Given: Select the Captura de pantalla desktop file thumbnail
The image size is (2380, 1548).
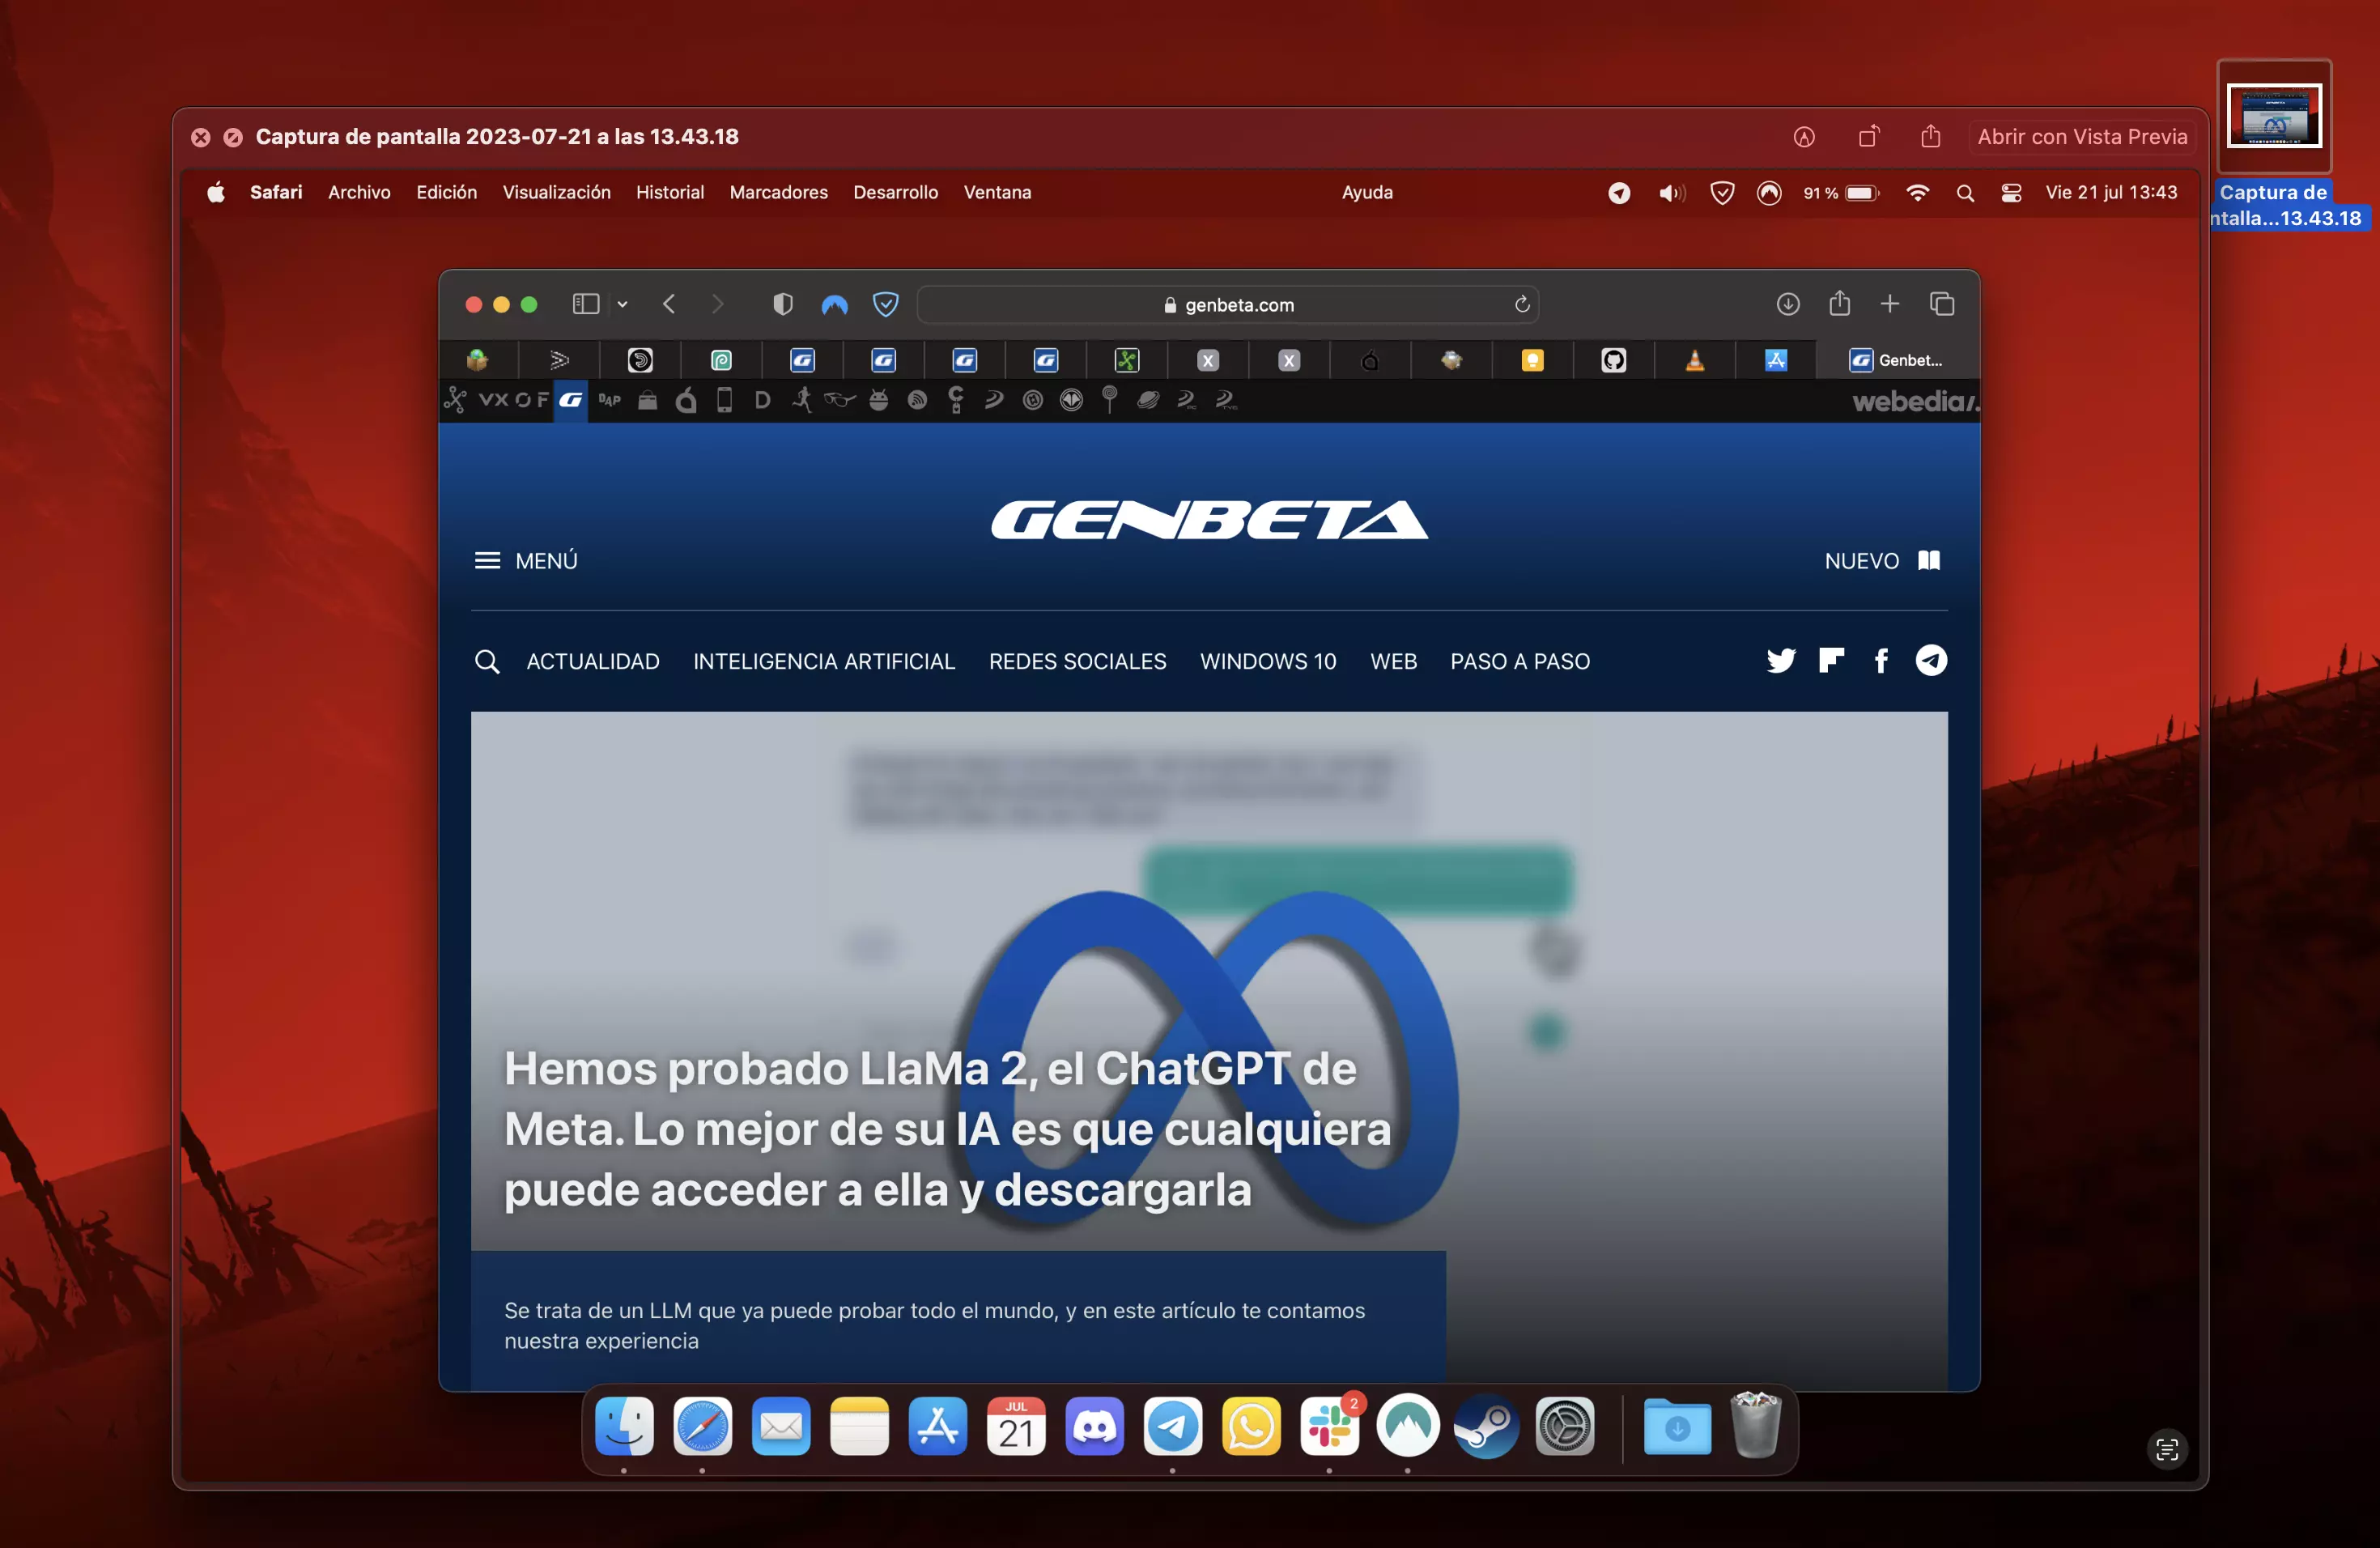Looking at the screenshot, I should click(x=2274, y=116).
